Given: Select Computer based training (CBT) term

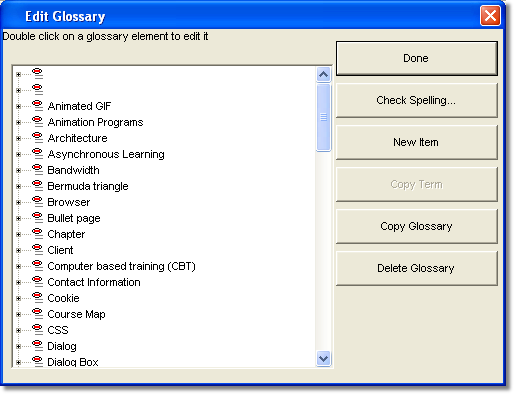Looking at the screenshot, I should (x=121, y=266).
